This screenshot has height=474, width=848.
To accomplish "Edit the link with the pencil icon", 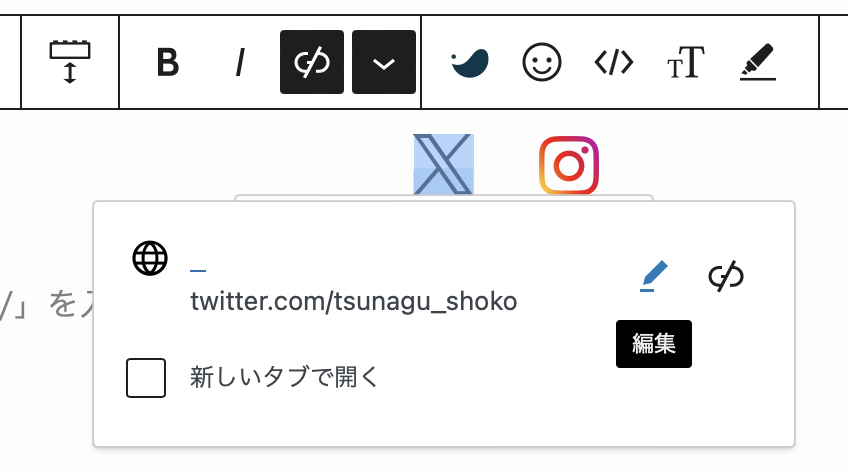I will 654,275.
